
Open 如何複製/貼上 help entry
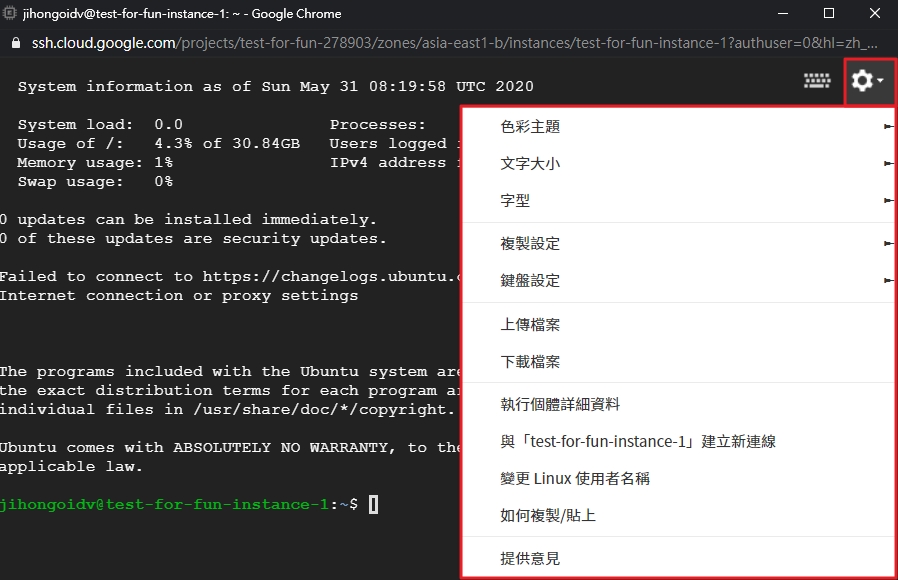[679, 515]
